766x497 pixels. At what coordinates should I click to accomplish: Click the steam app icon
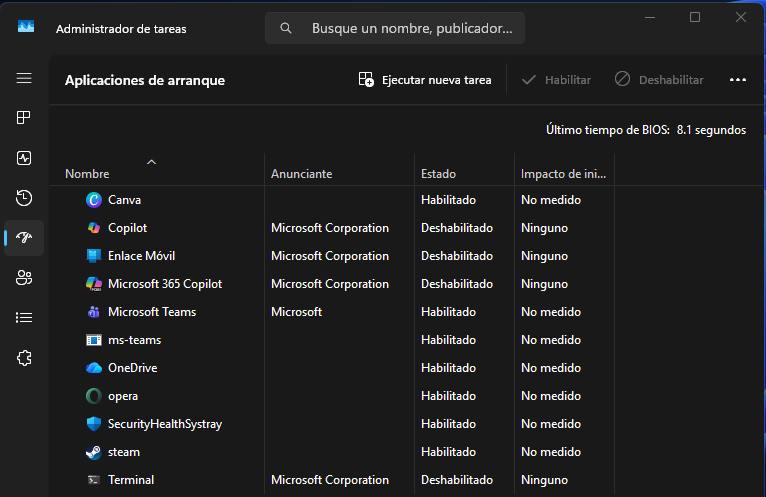coord(93,452)
